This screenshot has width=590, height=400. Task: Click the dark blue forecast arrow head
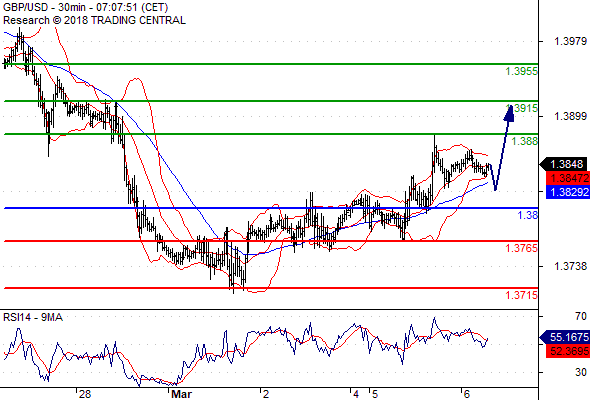pyautogui.click(x=509, y=114)
